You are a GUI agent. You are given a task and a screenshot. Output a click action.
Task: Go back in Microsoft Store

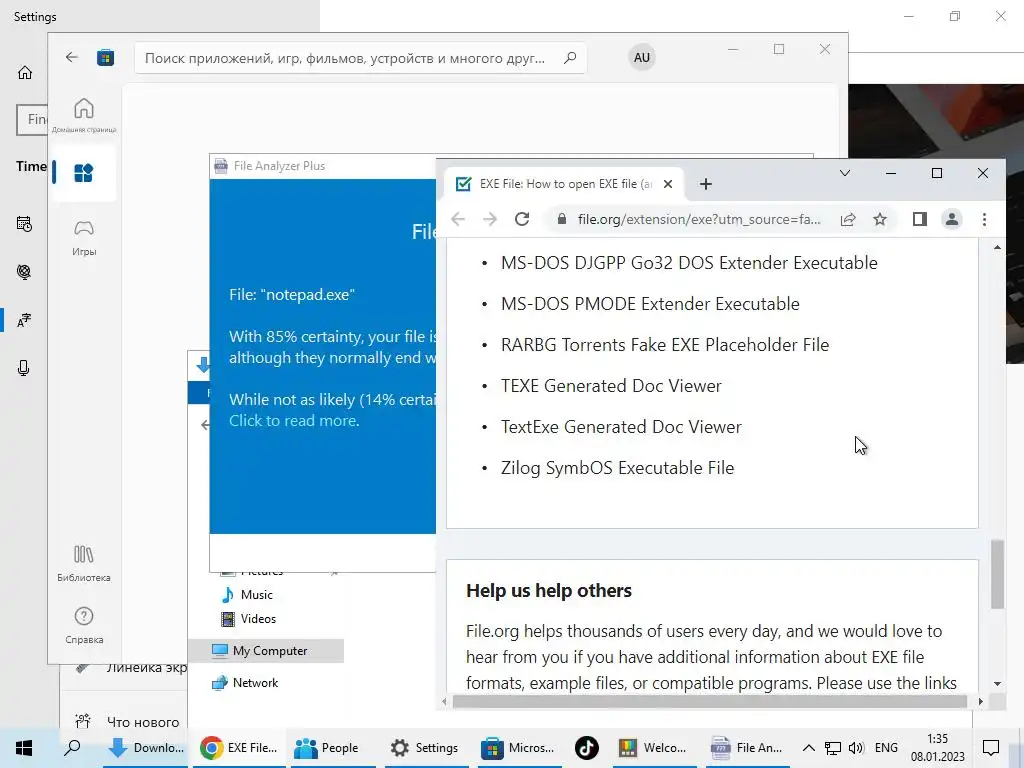tap(72, 57)
